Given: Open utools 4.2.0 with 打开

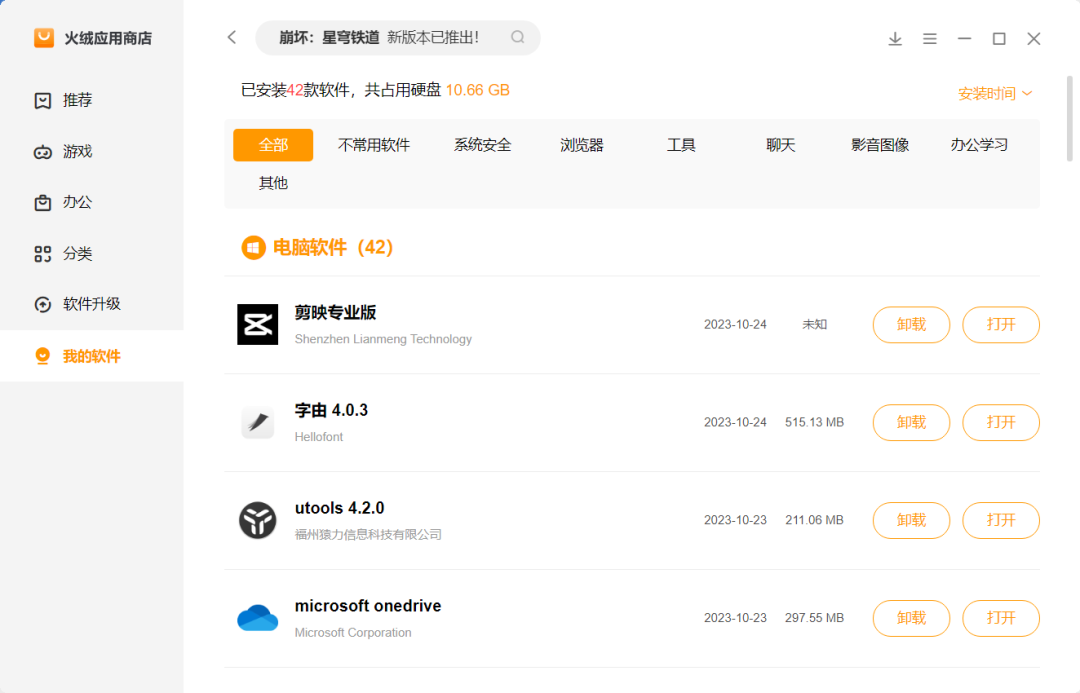Looking at the screenshot, I should click(1001, 520).
